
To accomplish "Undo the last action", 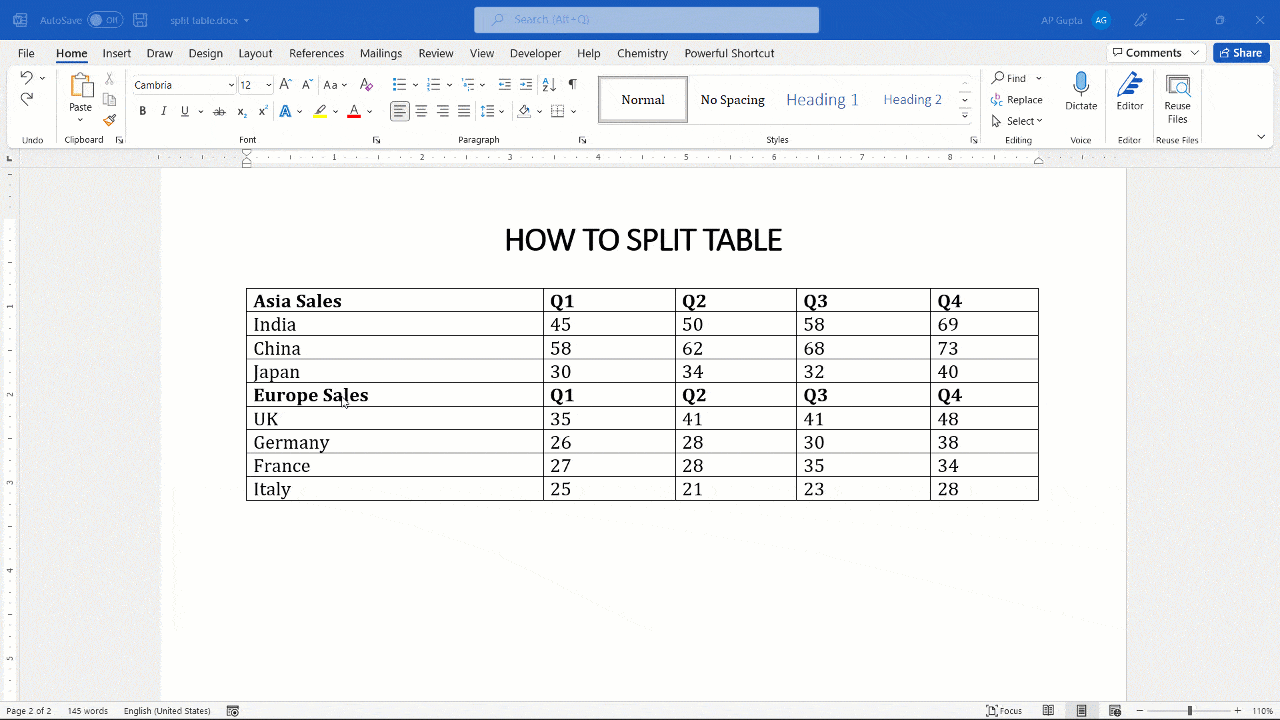I will (25, 77).
